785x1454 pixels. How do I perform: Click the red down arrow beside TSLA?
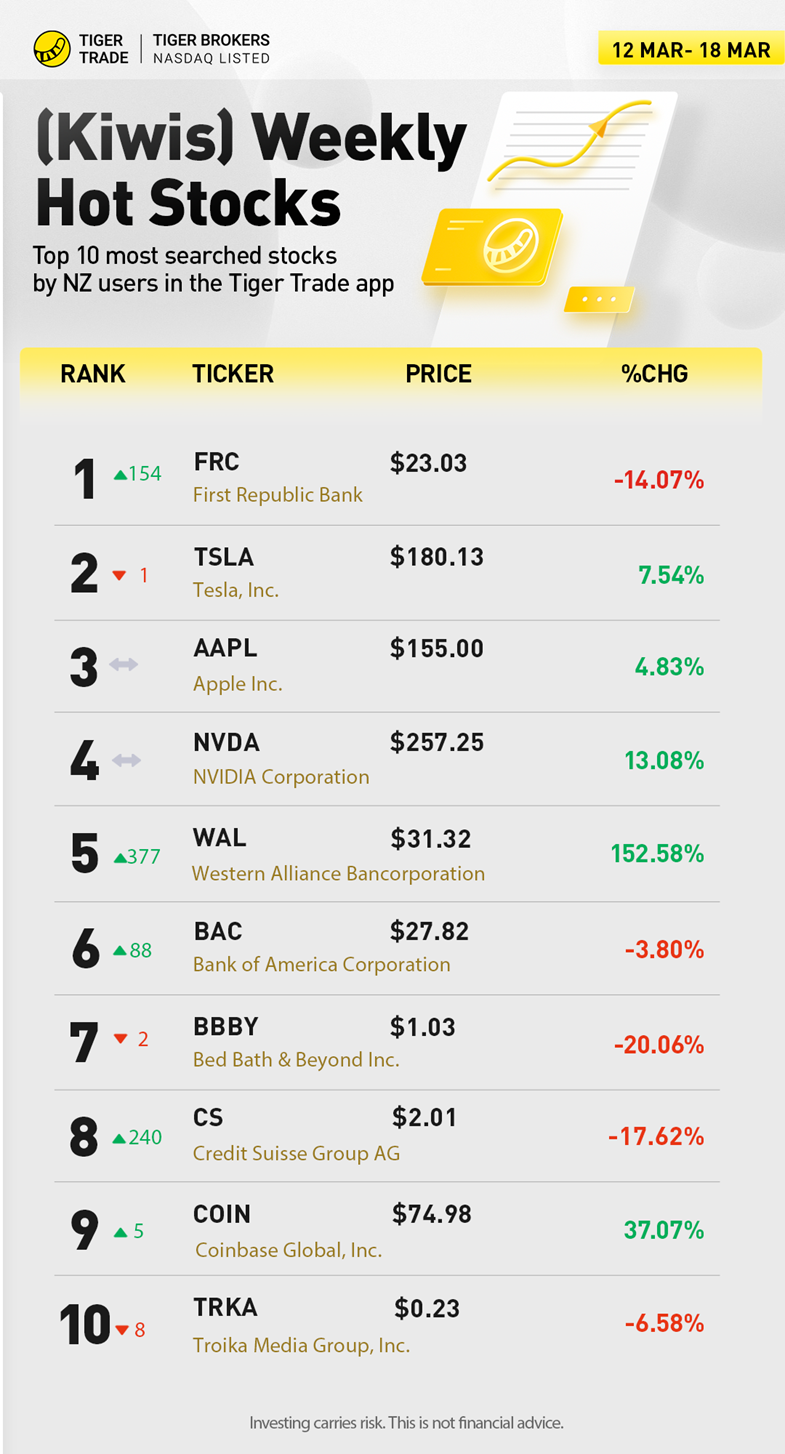(120, 575)
